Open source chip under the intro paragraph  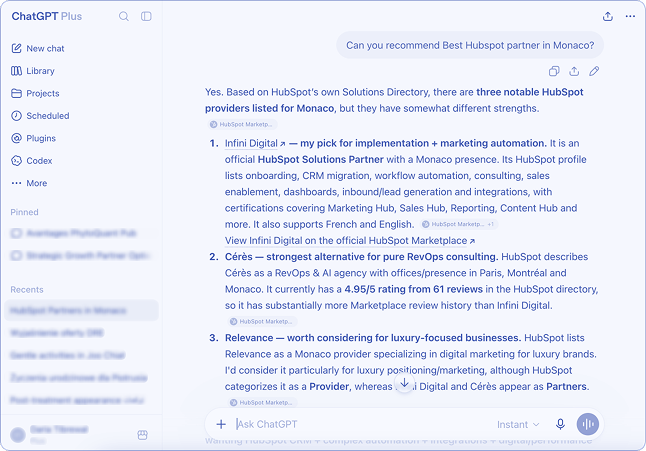(x=243, y=124)
